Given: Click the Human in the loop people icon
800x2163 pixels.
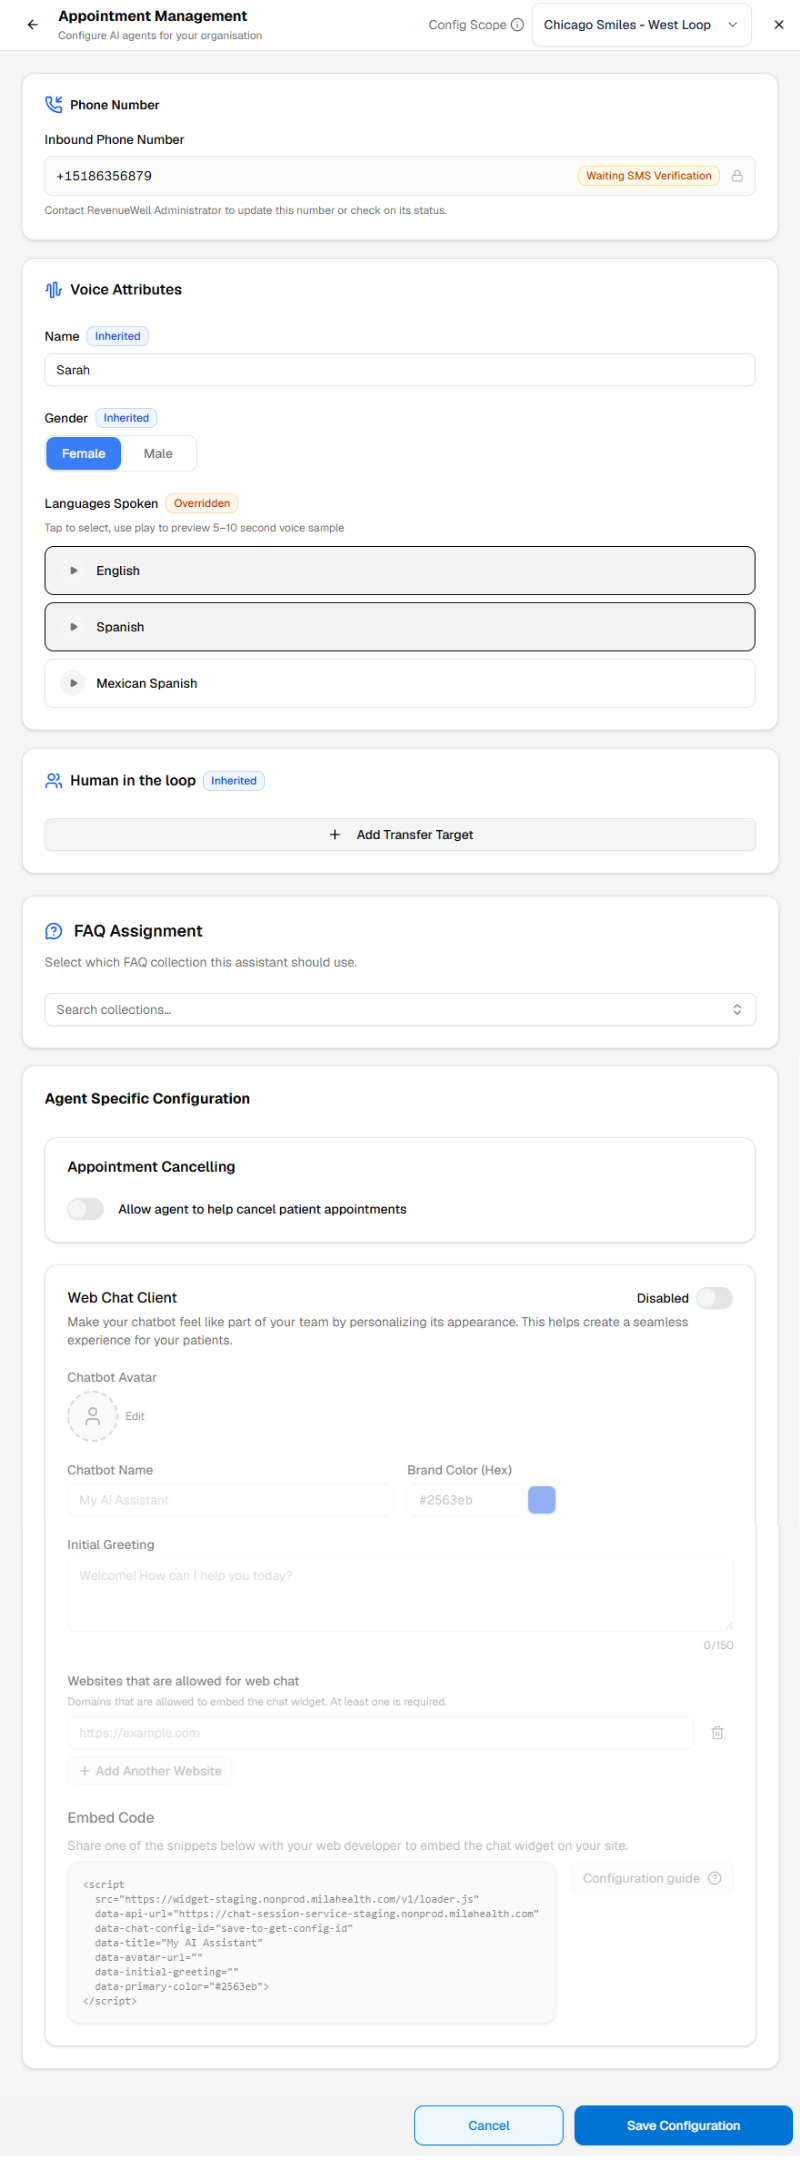Looking at the screenshot, I should [54, 781].
